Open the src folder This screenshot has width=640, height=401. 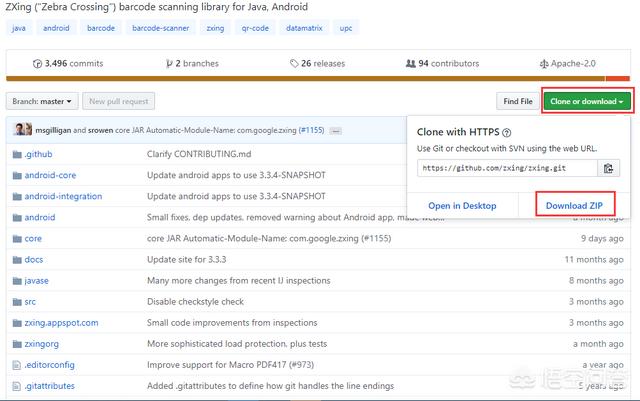[30, 302]
